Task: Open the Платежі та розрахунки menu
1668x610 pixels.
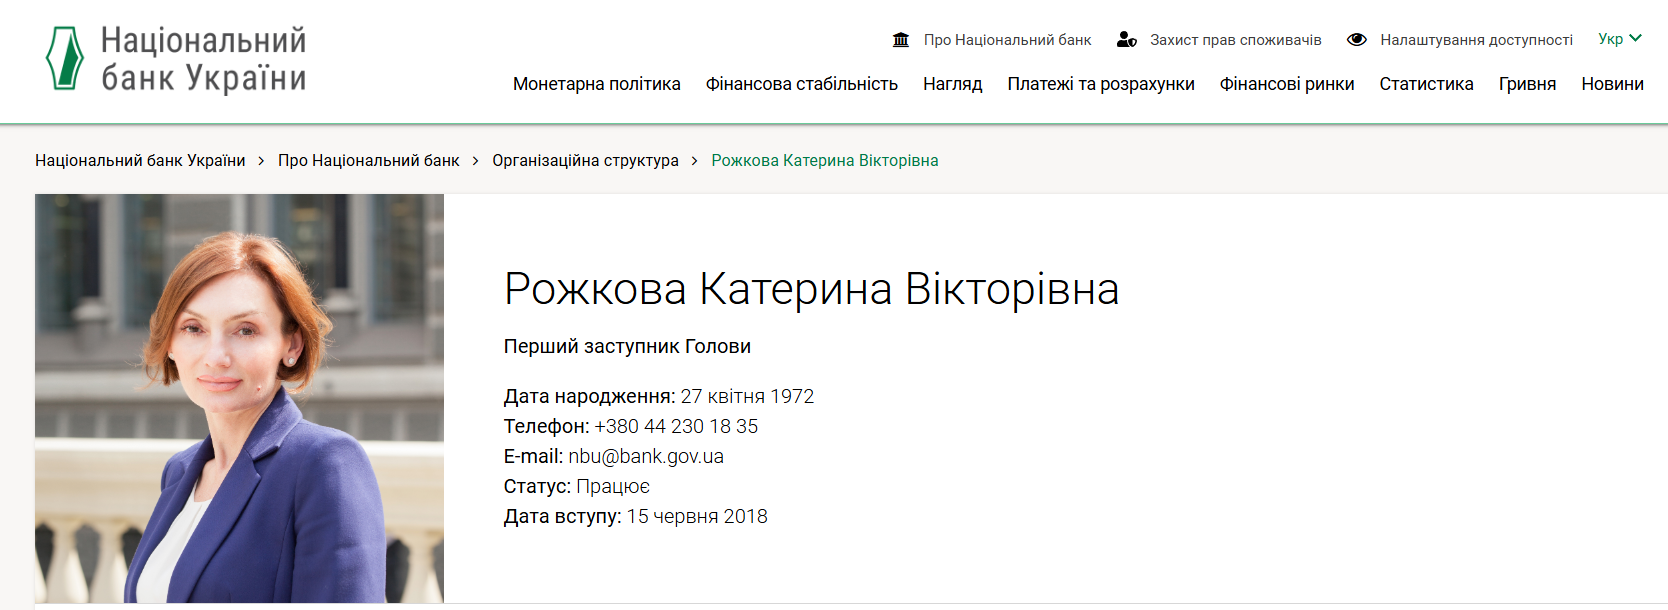Action: (1100, 84)
